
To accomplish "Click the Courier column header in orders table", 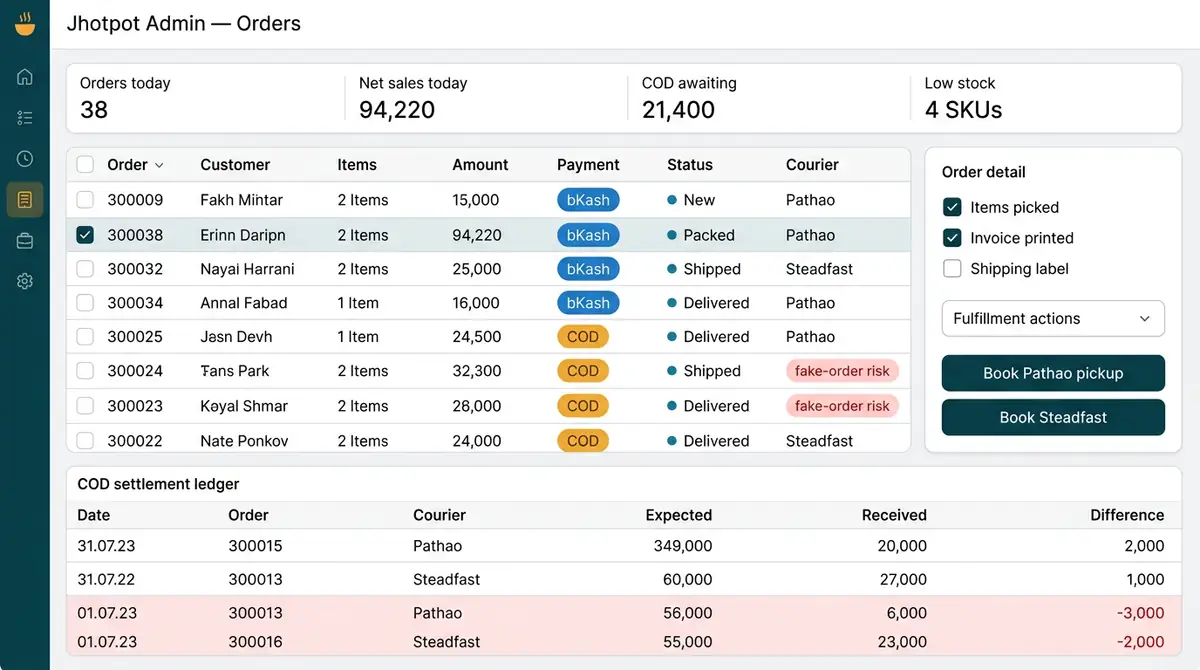I will tap(812, 165).
